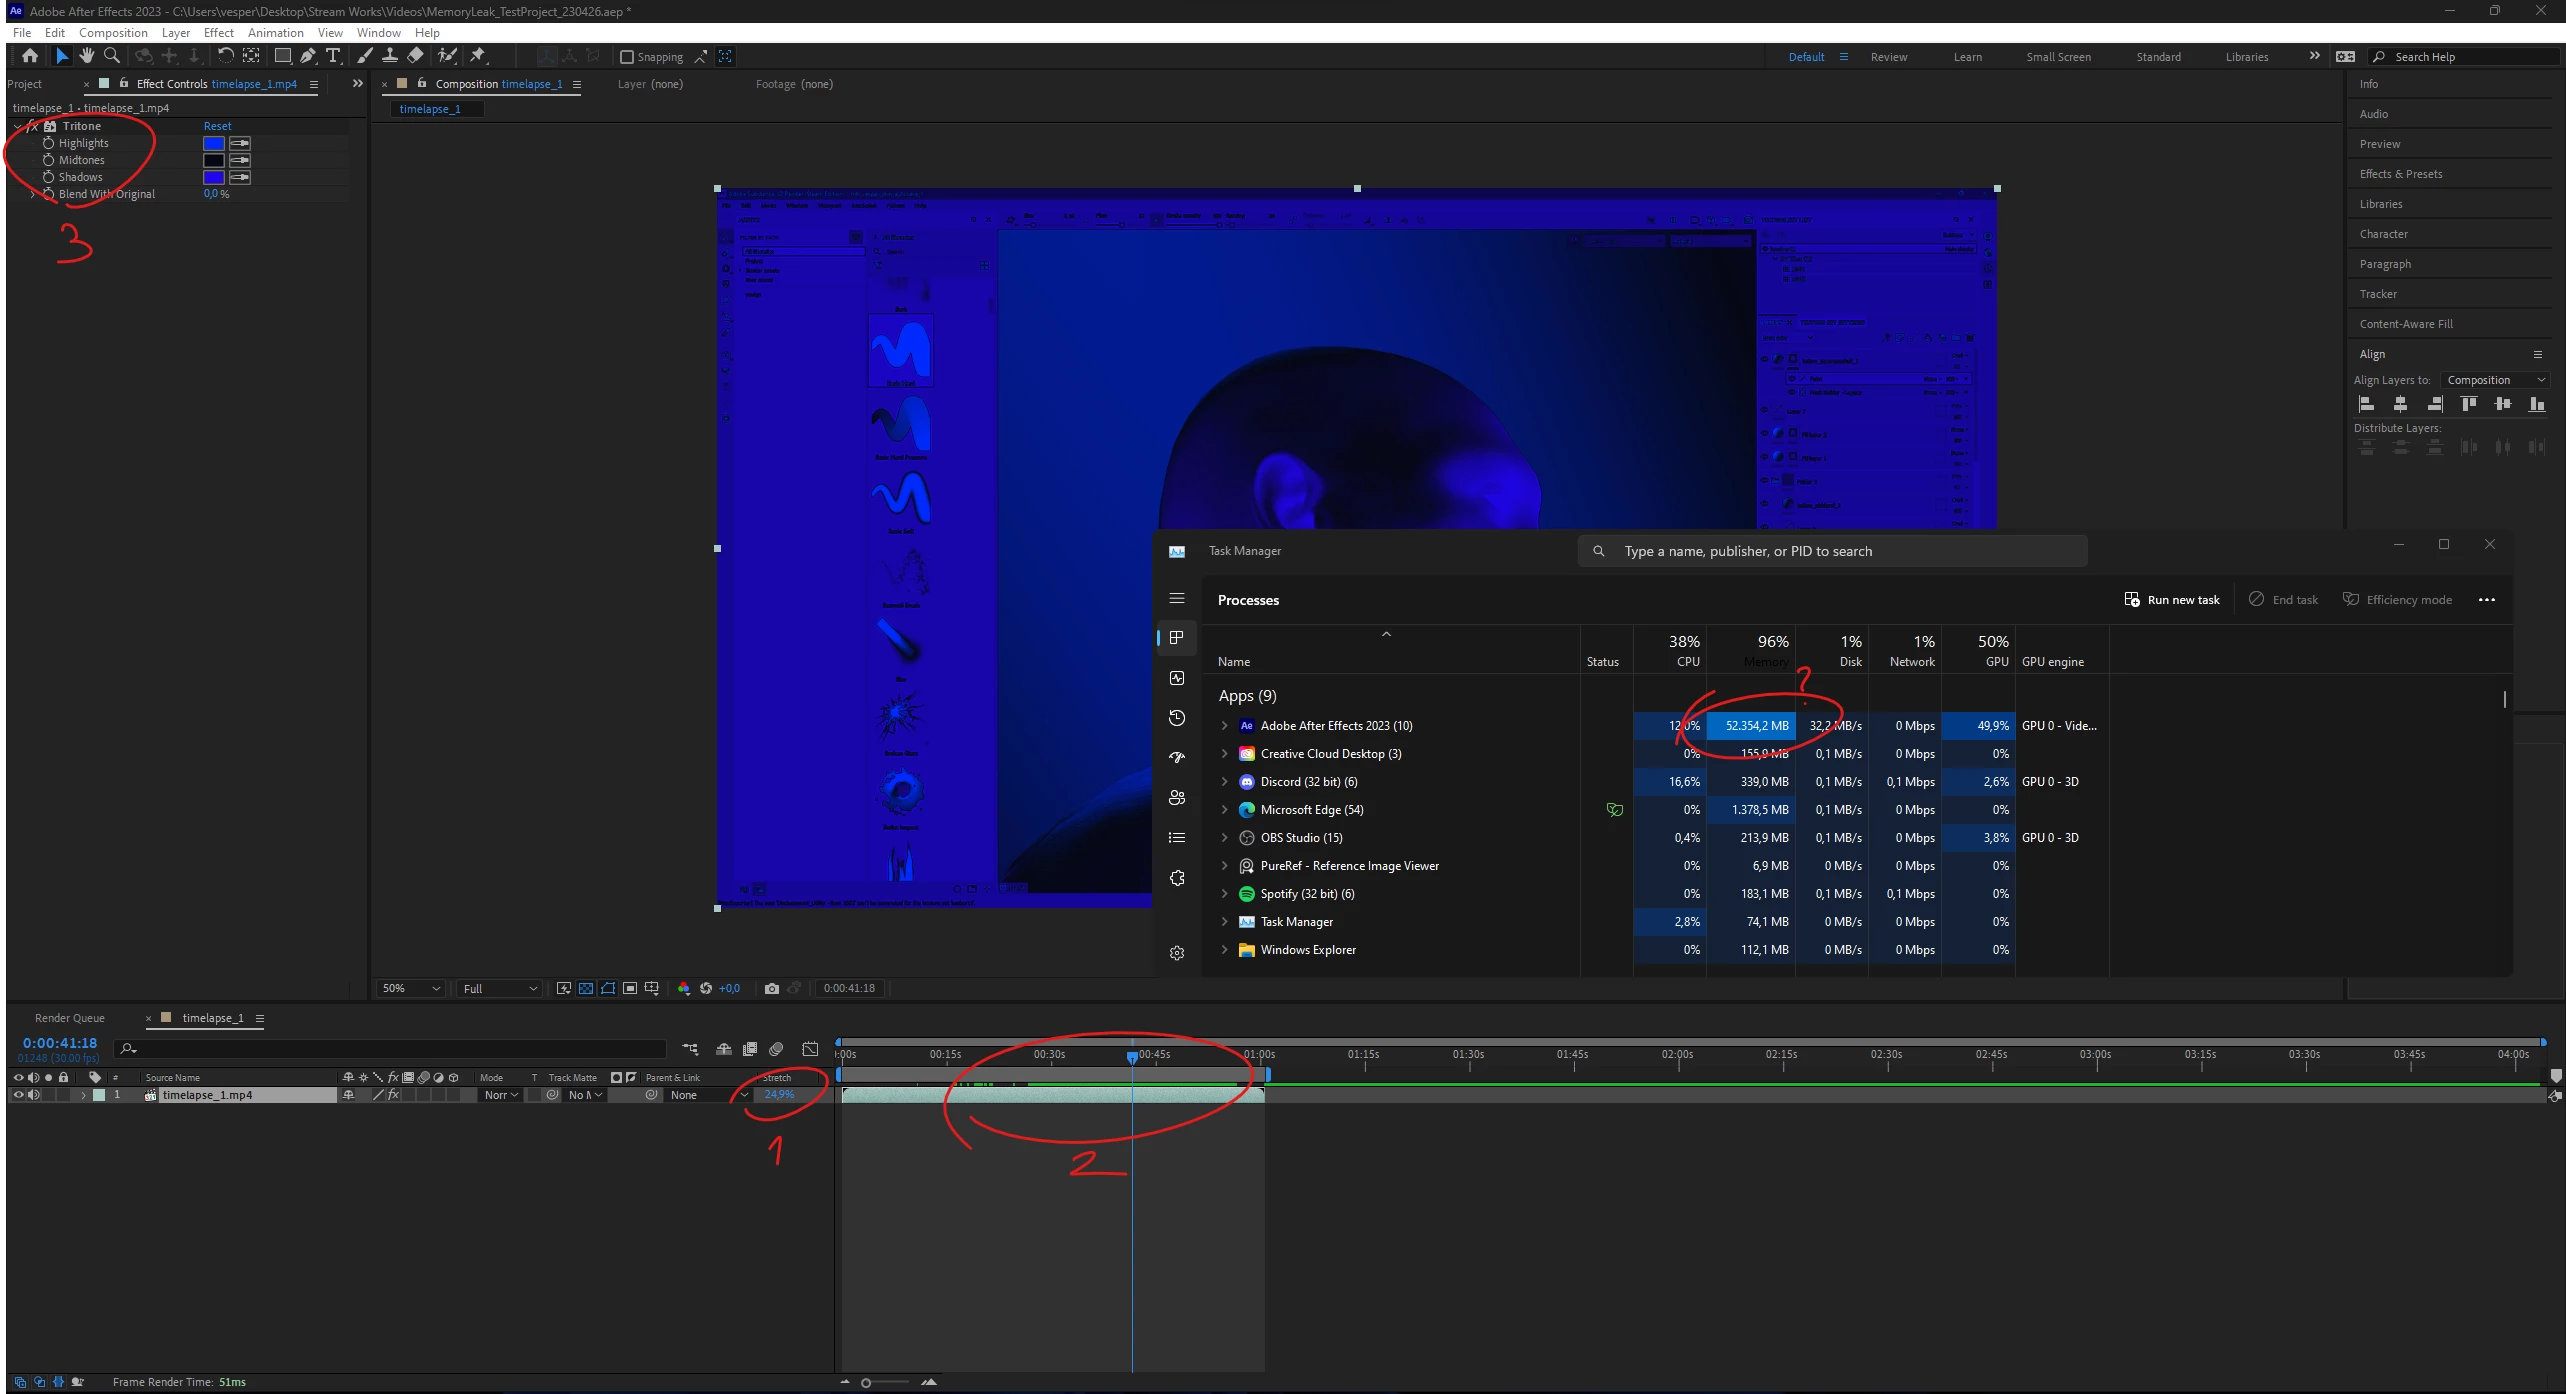Click Reset link for Tritone effect
Image resolution: width=2566 pixels, height=1394 pixels.
[217, 126]
